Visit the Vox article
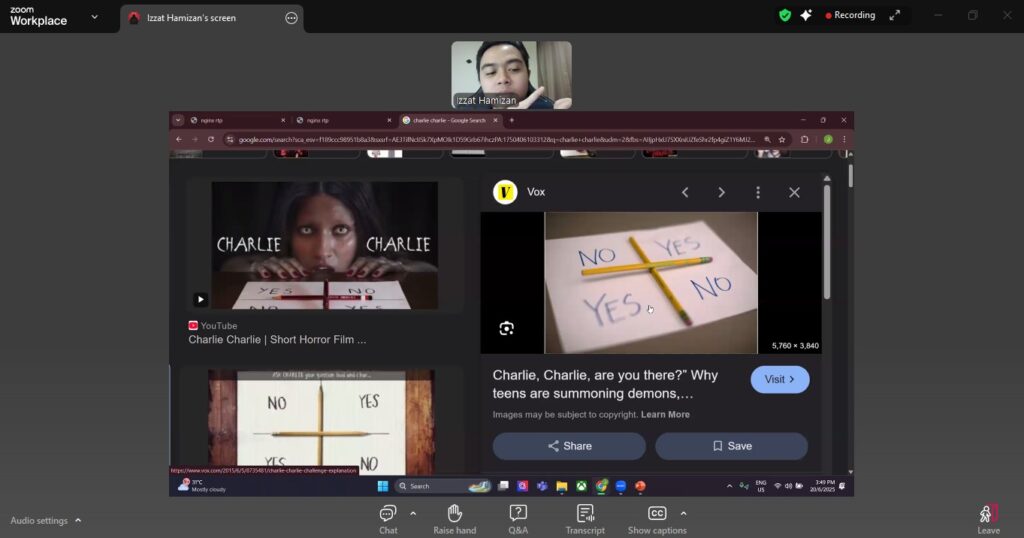Image resolution: width=1024 pixels, height=538 pixels. (x=780, y=379)
